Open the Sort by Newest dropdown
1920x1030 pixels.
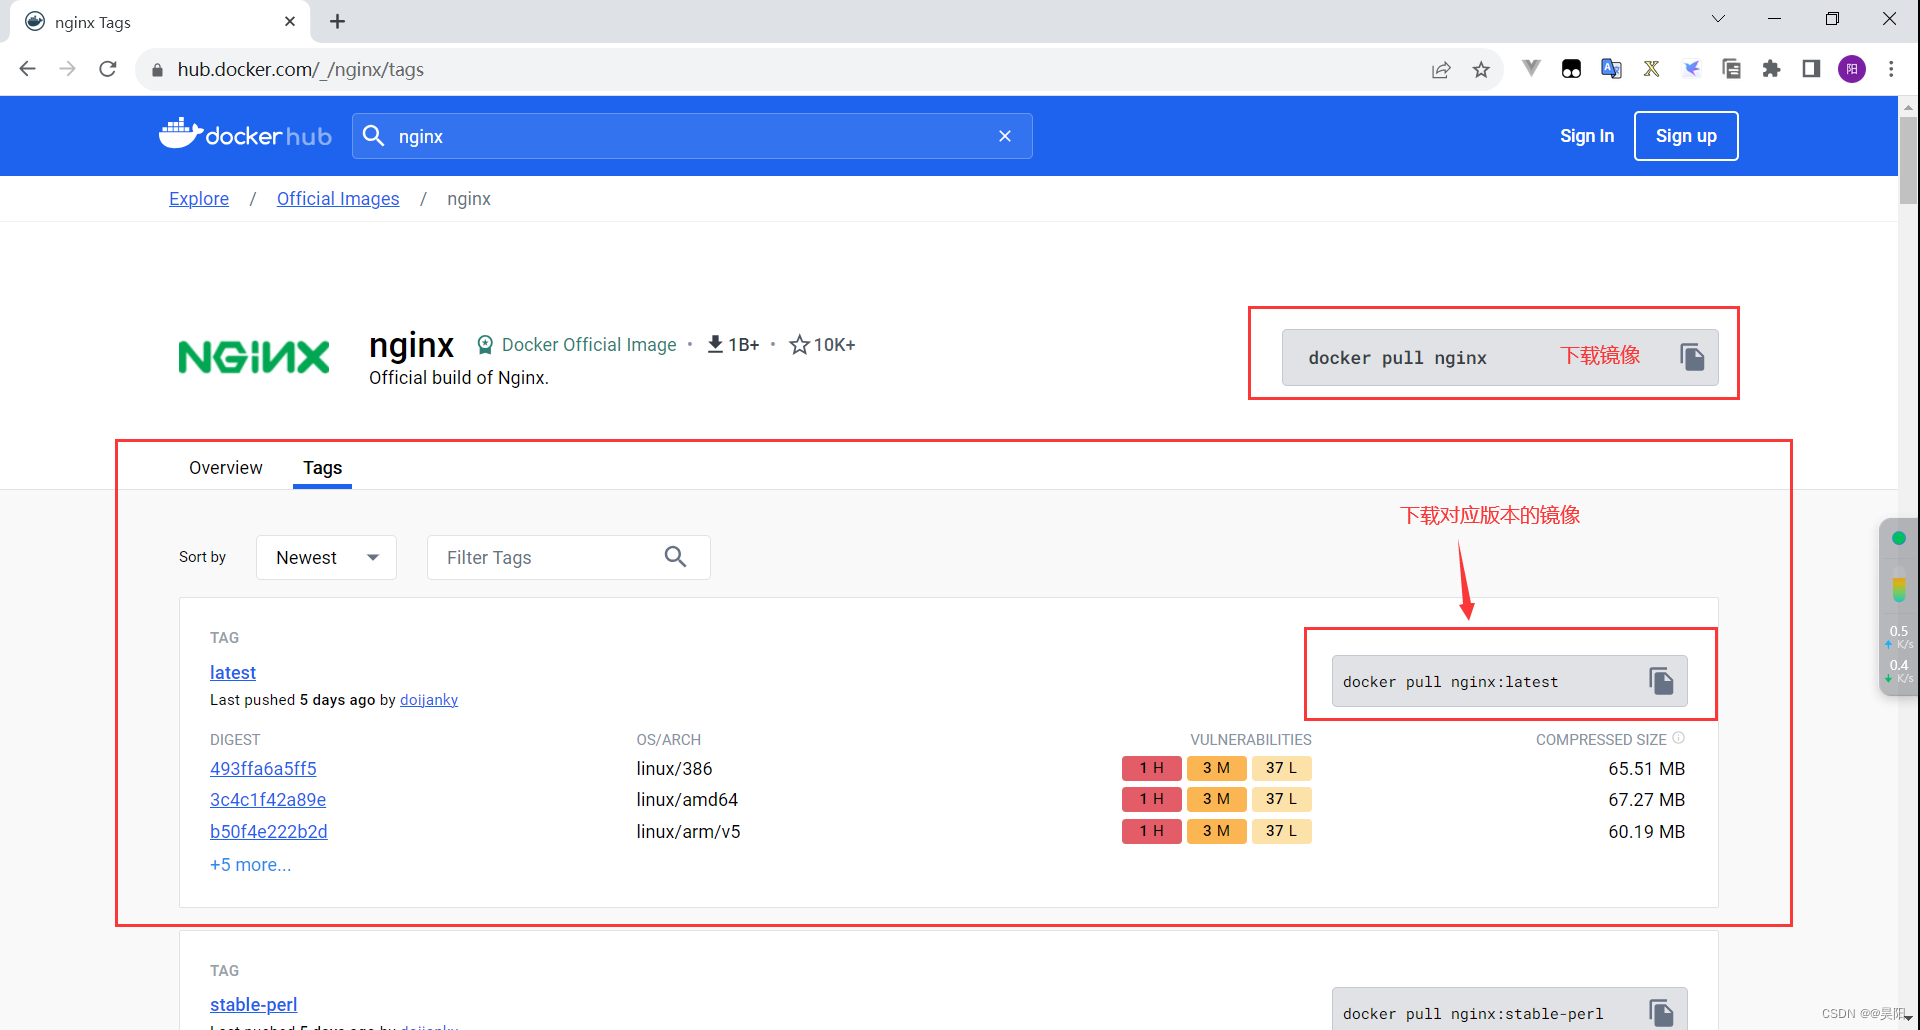[x=326, y=557]
